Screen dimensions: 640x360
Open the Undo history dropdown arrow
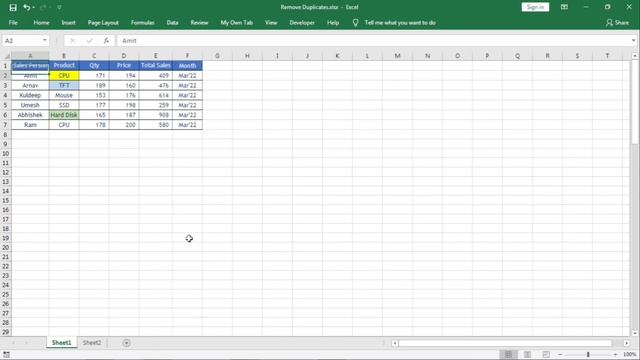pos(33,7)
